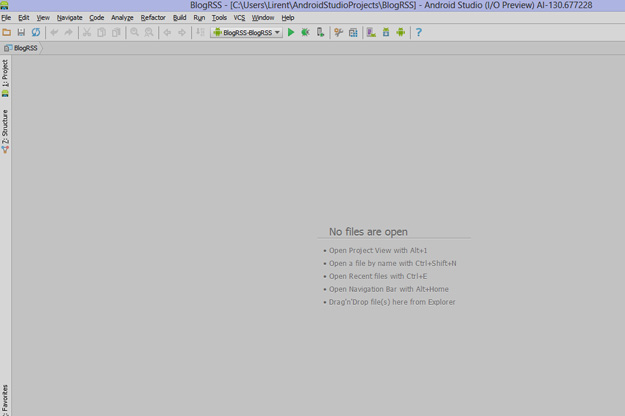Open the green Android robot icon
This screenshot has width=625, height=416.
pyautogui.click(x=401, y=32)
